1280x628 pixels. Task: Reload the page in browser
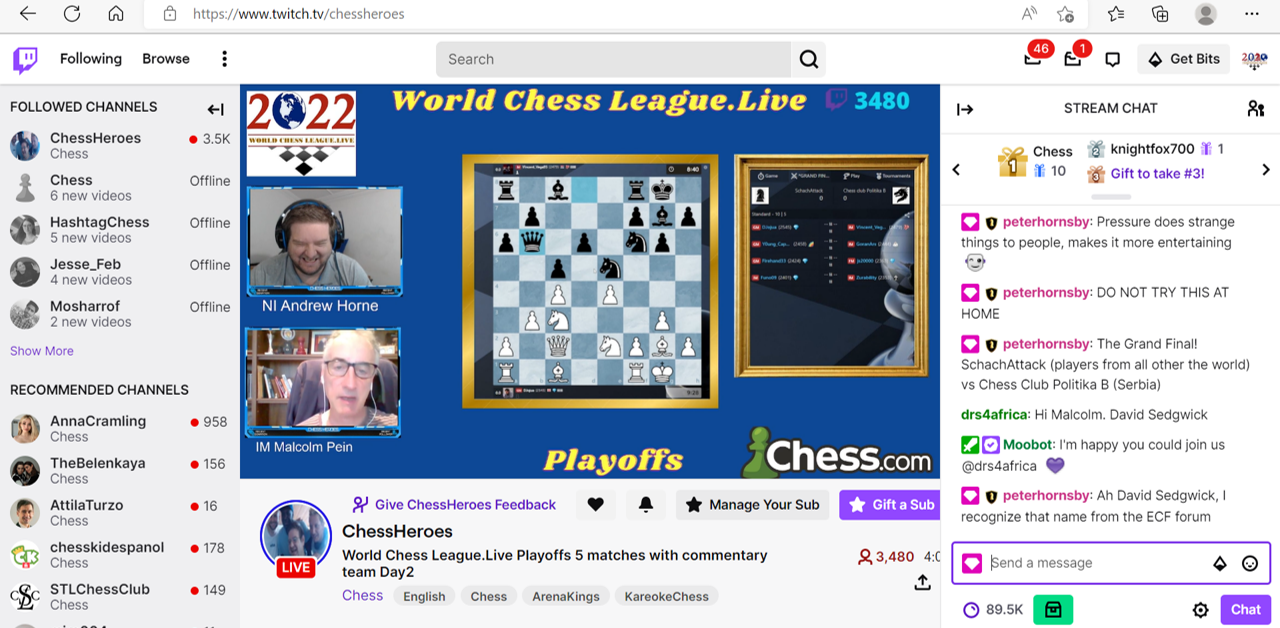coord(72,14)
